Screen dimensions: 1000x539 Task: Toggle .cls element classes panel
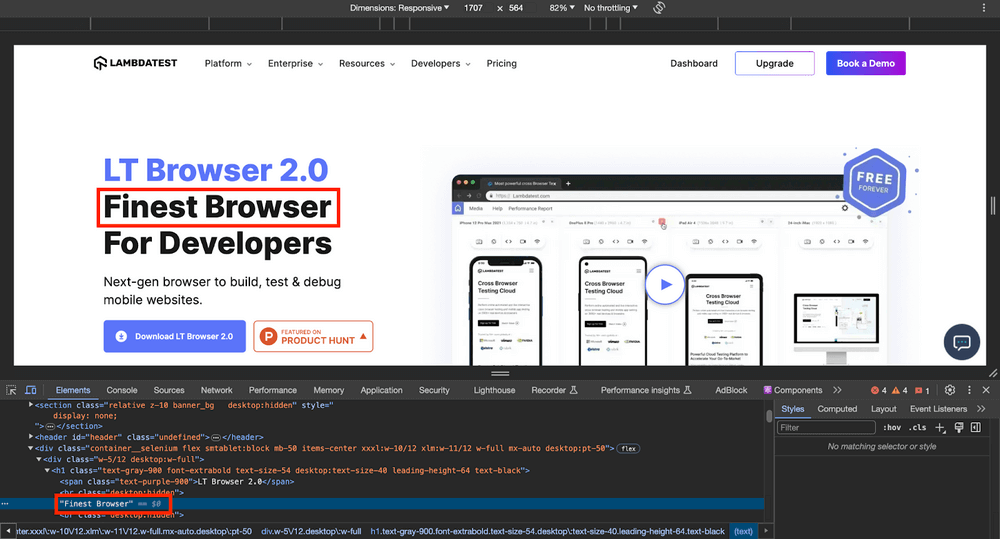[918, 427]
